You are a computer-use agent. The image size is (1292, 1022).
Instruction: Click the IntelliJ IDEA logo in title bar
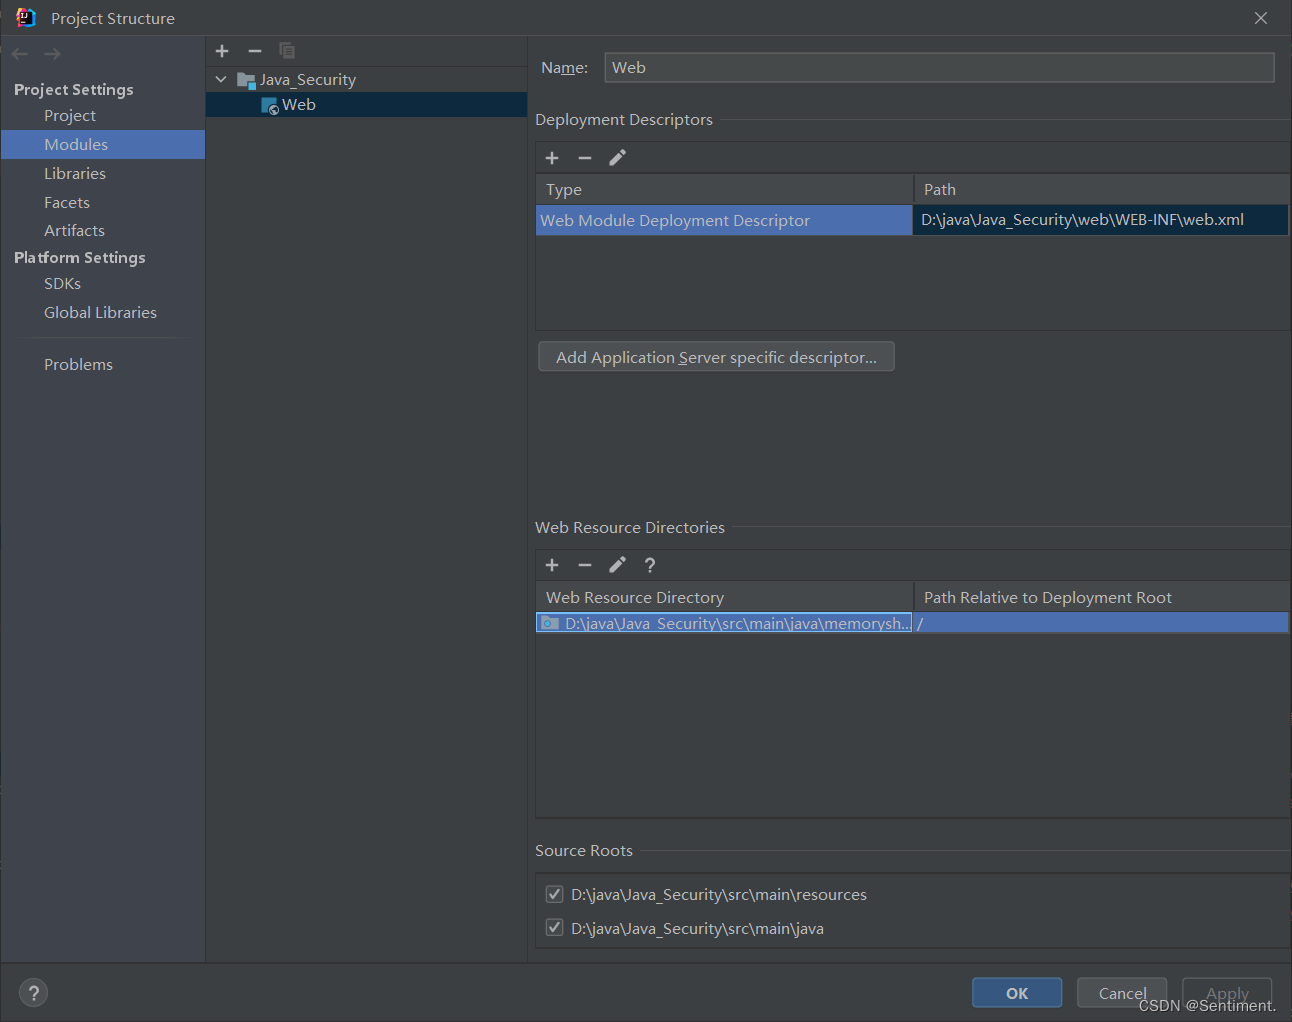[x=26, y=18]
